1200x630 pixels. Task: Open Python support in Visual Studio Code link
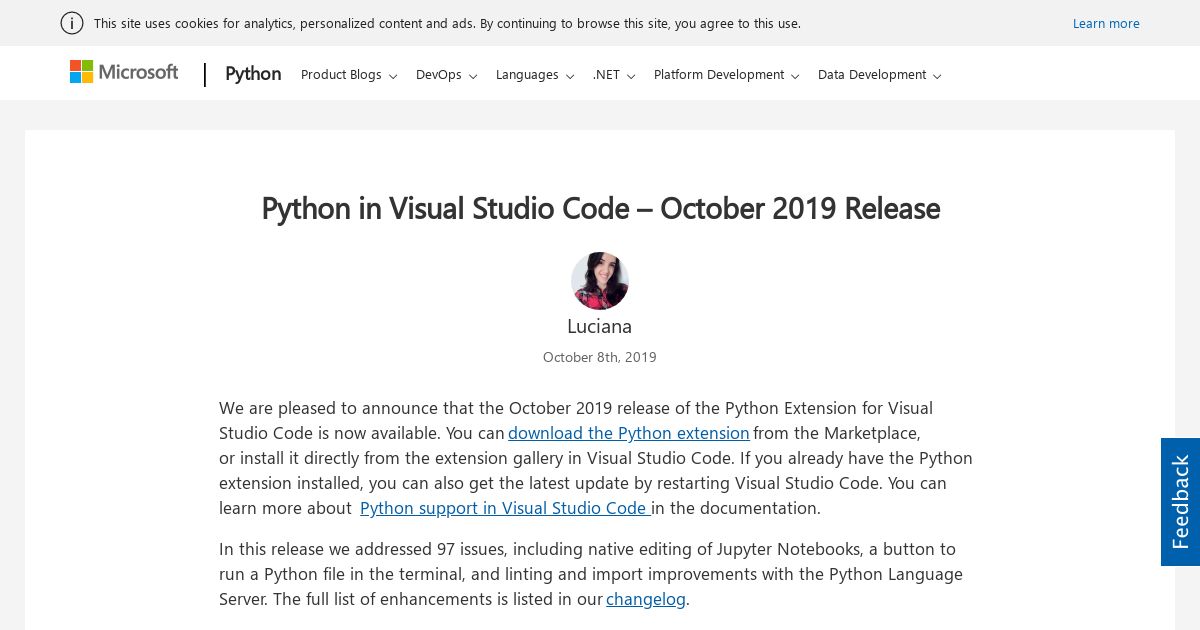(505, 508)
